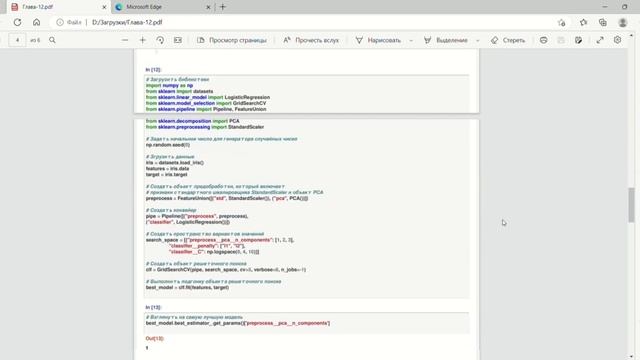Viewport: 640px width, 360px height.
Task: Open the Favorites list
Action: coord(583,22)
